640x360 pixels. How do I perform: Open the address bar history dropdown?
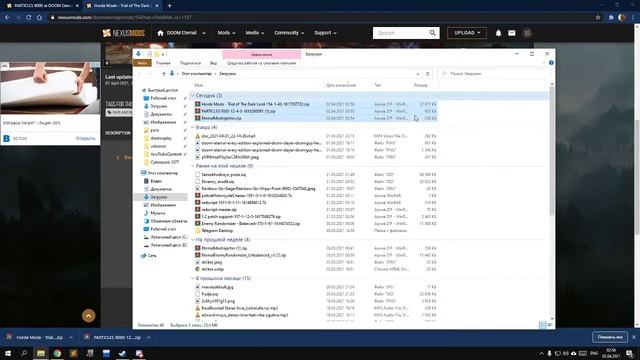click(418, 74)
